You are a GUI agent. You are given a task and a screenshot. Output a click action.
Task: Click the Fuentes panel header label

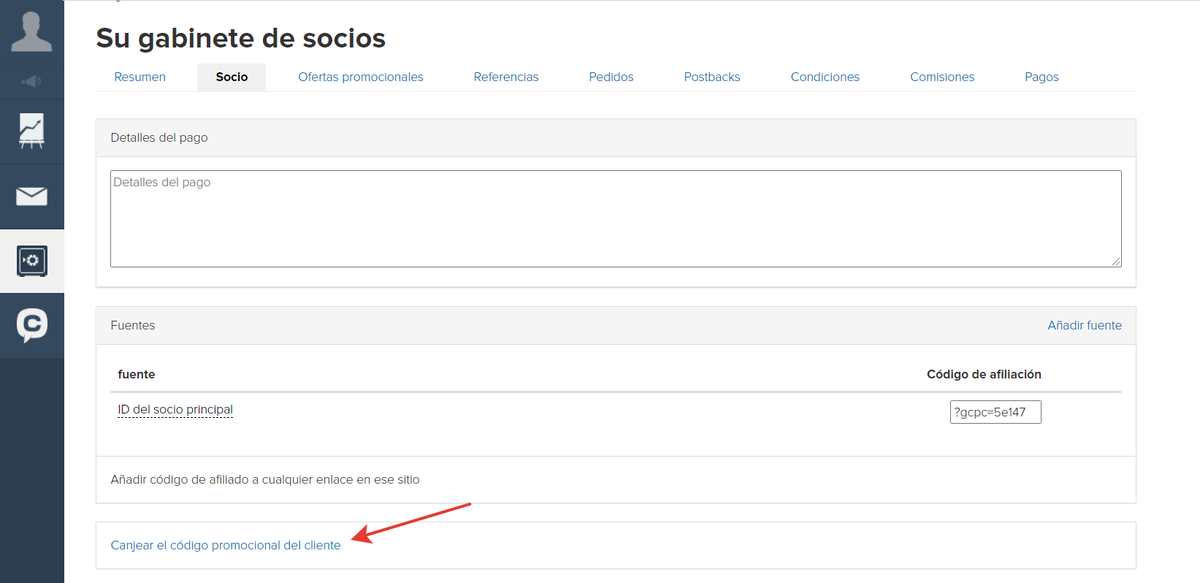[133, 325]
